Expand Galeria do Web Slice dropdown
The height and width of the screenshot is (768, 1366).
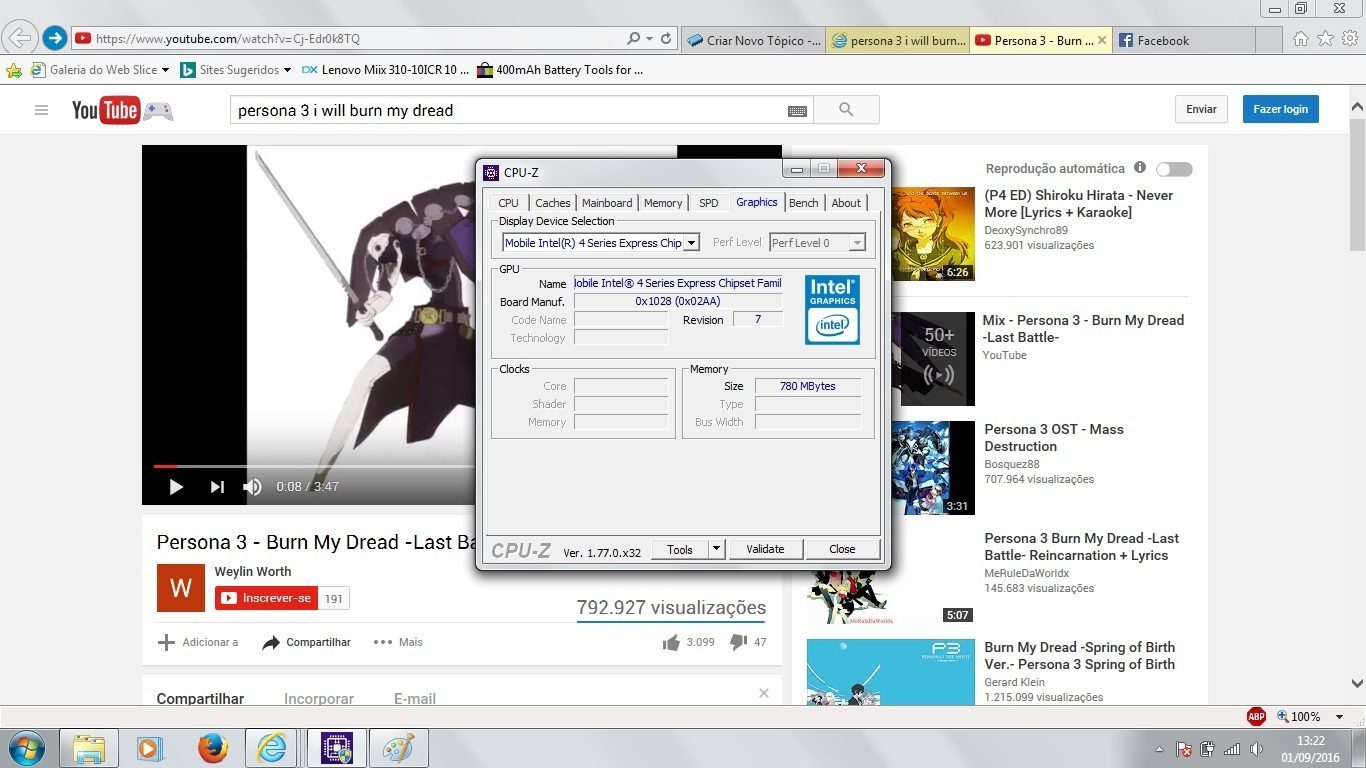tap(166, 70)
